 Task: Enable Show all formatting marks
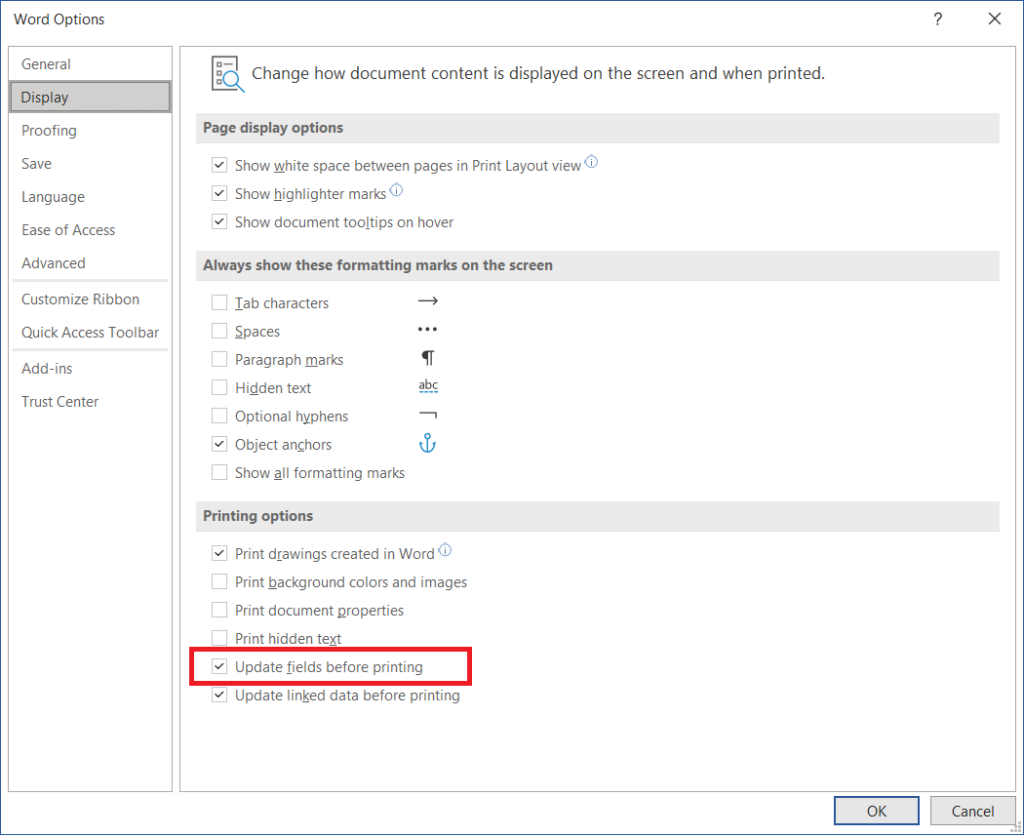pyautogui.click(x=219, y=472)
